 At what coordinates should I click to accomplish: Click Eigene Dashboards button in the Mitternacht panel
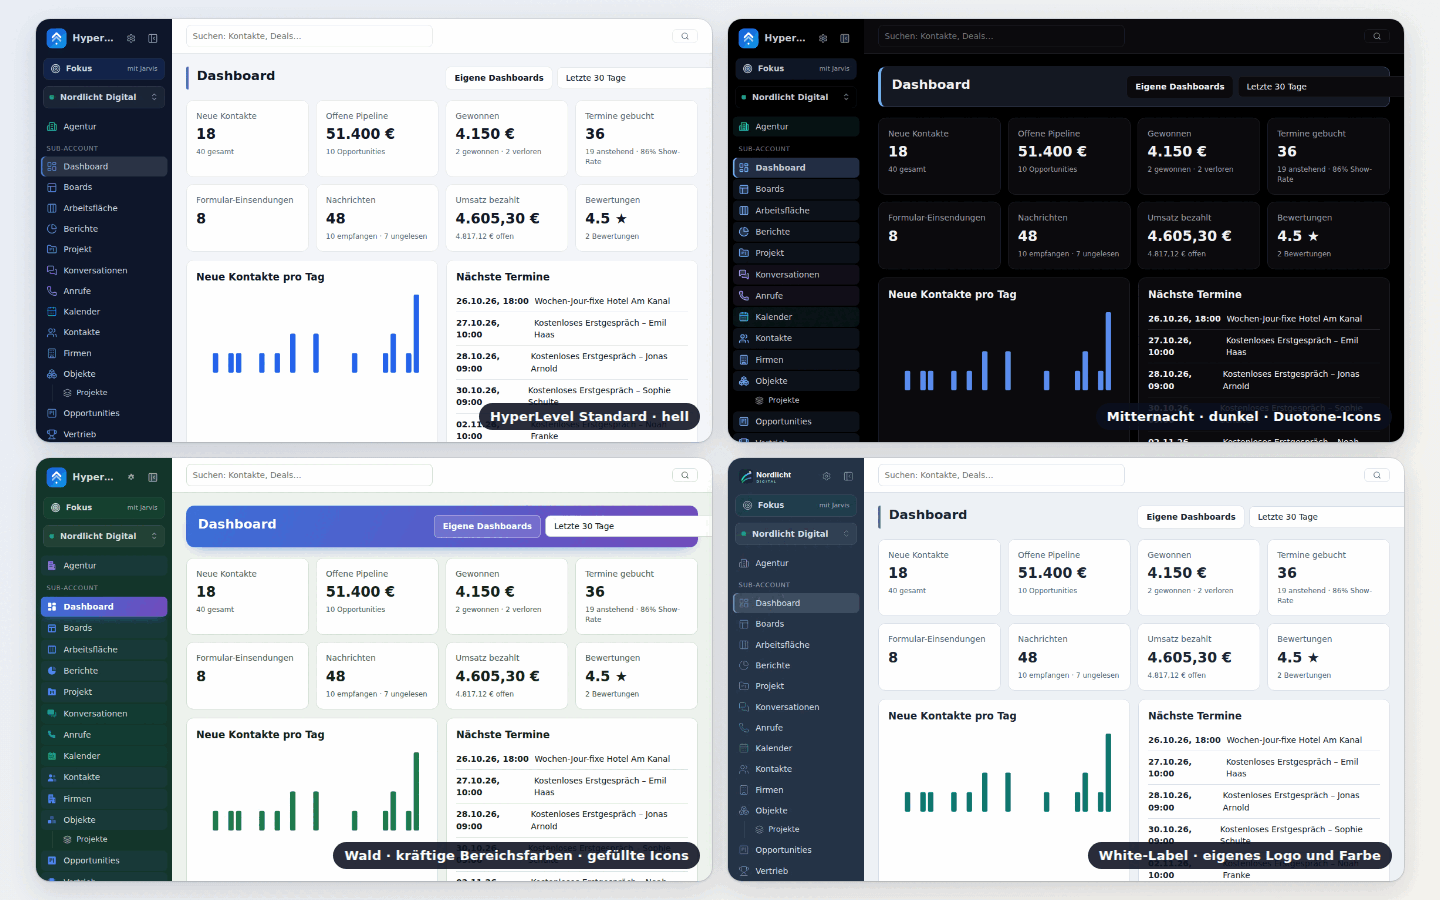(x=1180, y=87)
